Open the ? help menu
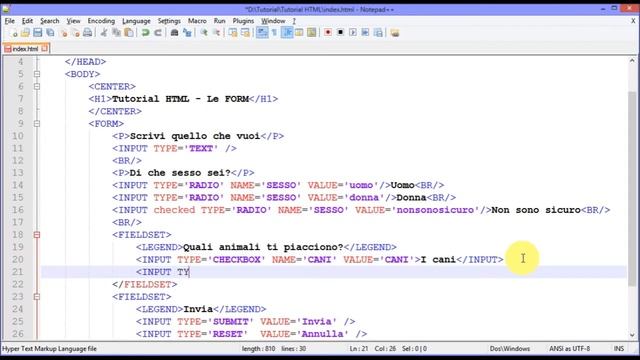This screenshot has width=640, height=360. click(294, 21)
